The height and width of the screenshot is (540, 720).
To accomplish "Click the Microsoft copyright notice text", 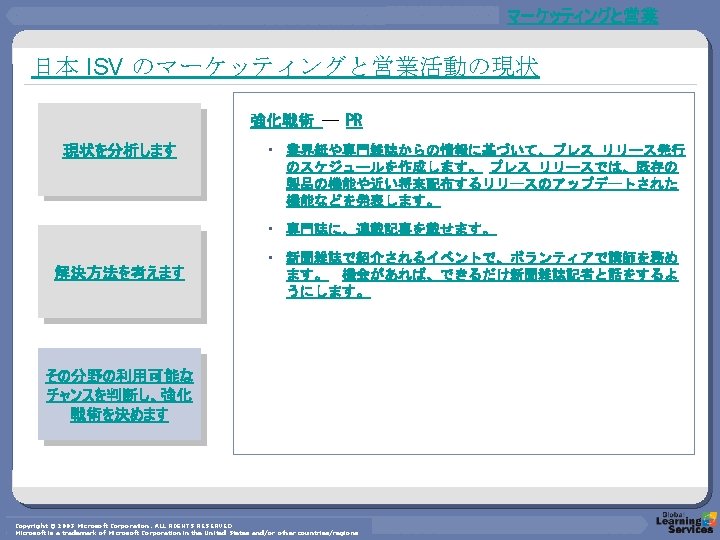I will [x=186, y=529].
